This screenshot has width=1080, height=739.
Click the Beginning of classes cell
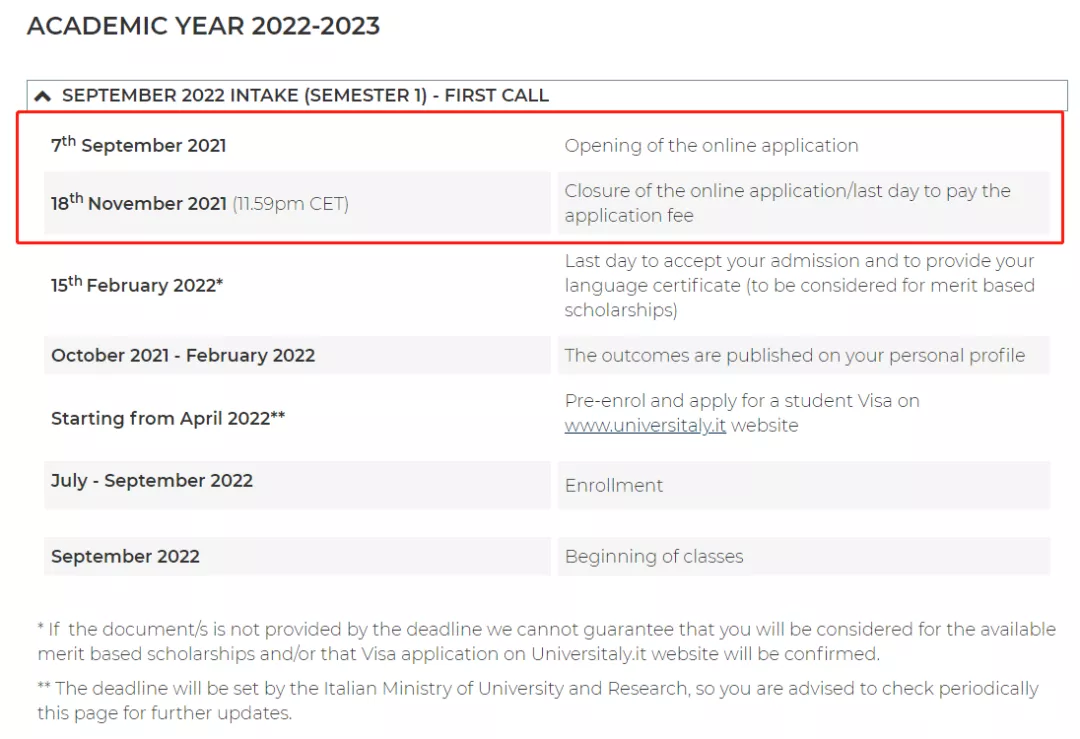click(x=654, y=556)
